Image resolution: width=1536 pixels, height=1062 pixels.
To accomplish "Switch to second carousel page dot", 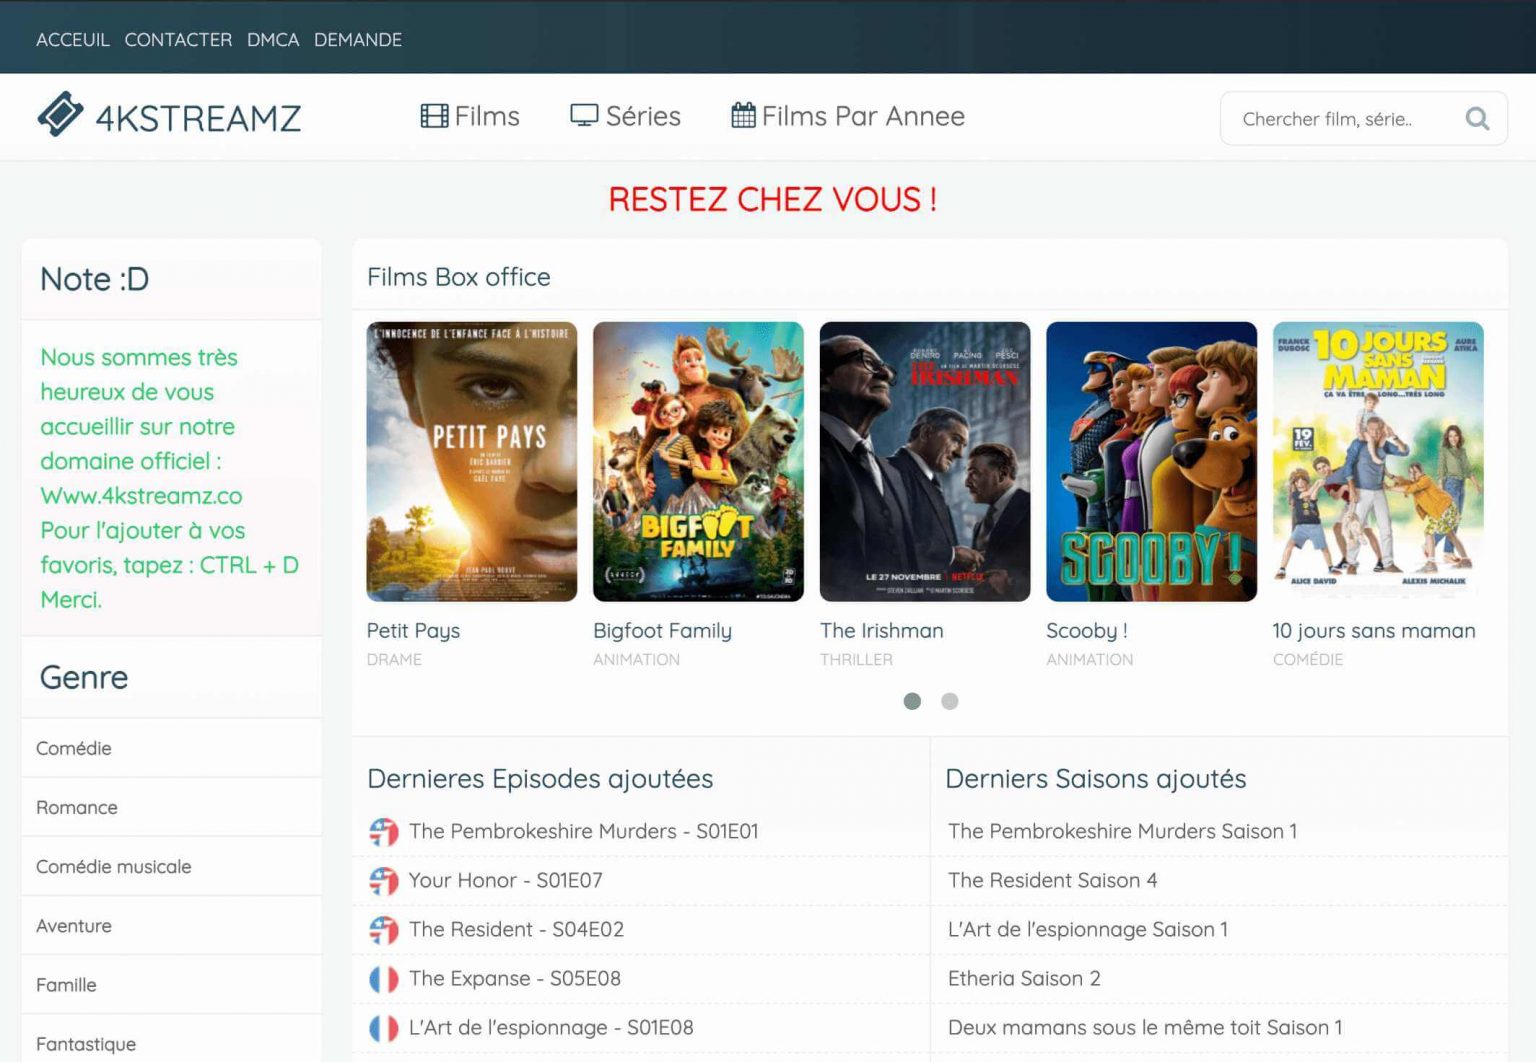I will tap(950, 702).
